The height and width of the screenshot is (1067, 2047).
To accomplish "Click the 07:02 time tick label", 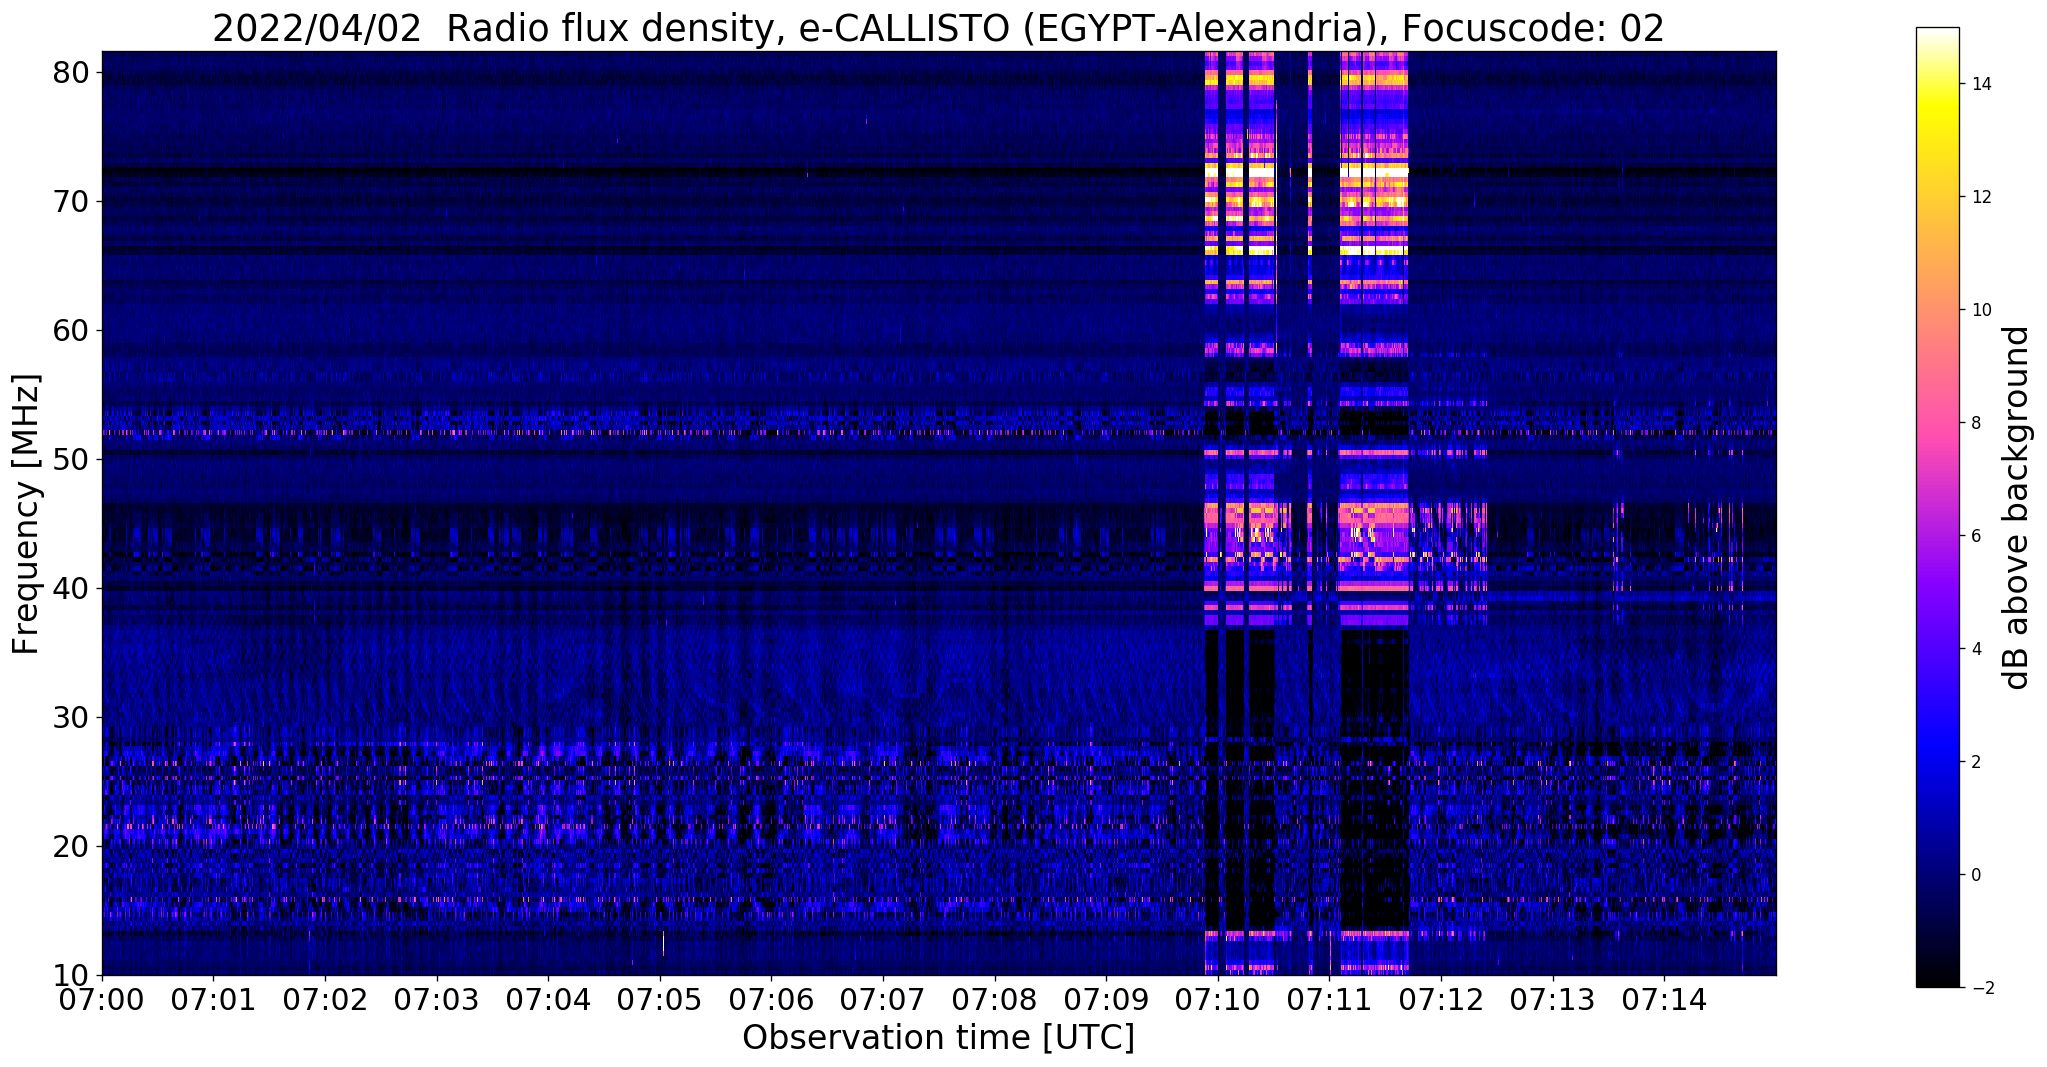I will 325,999.
